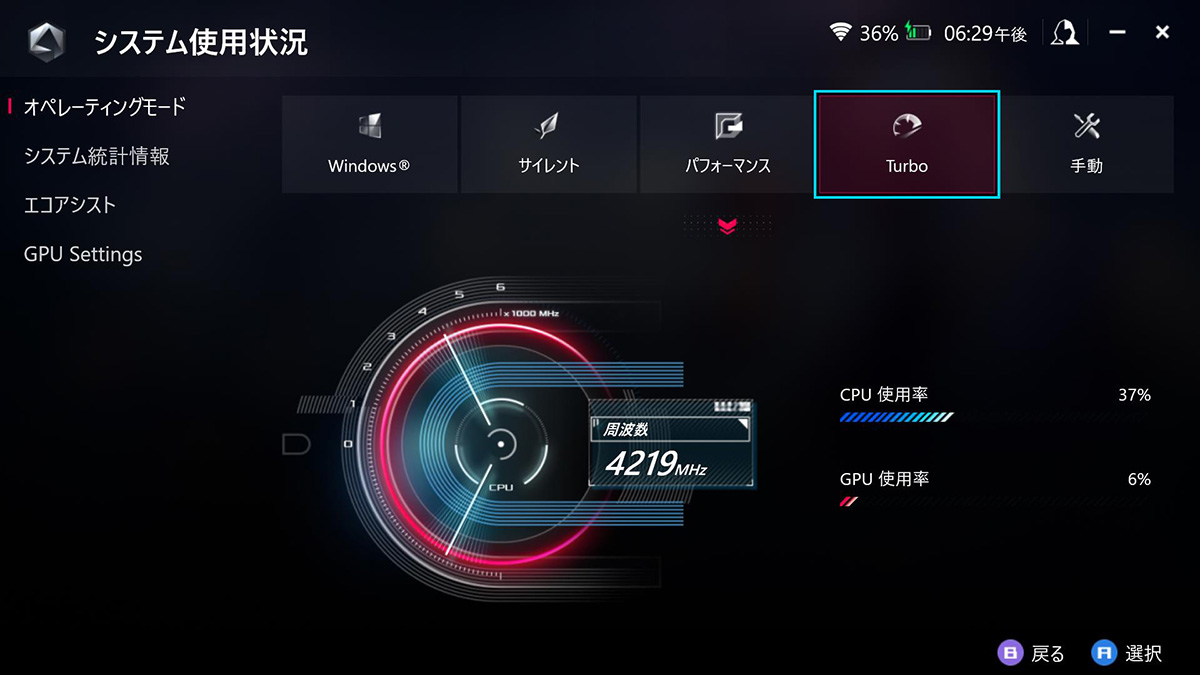Go to エコアシスト section

[70, 205]
